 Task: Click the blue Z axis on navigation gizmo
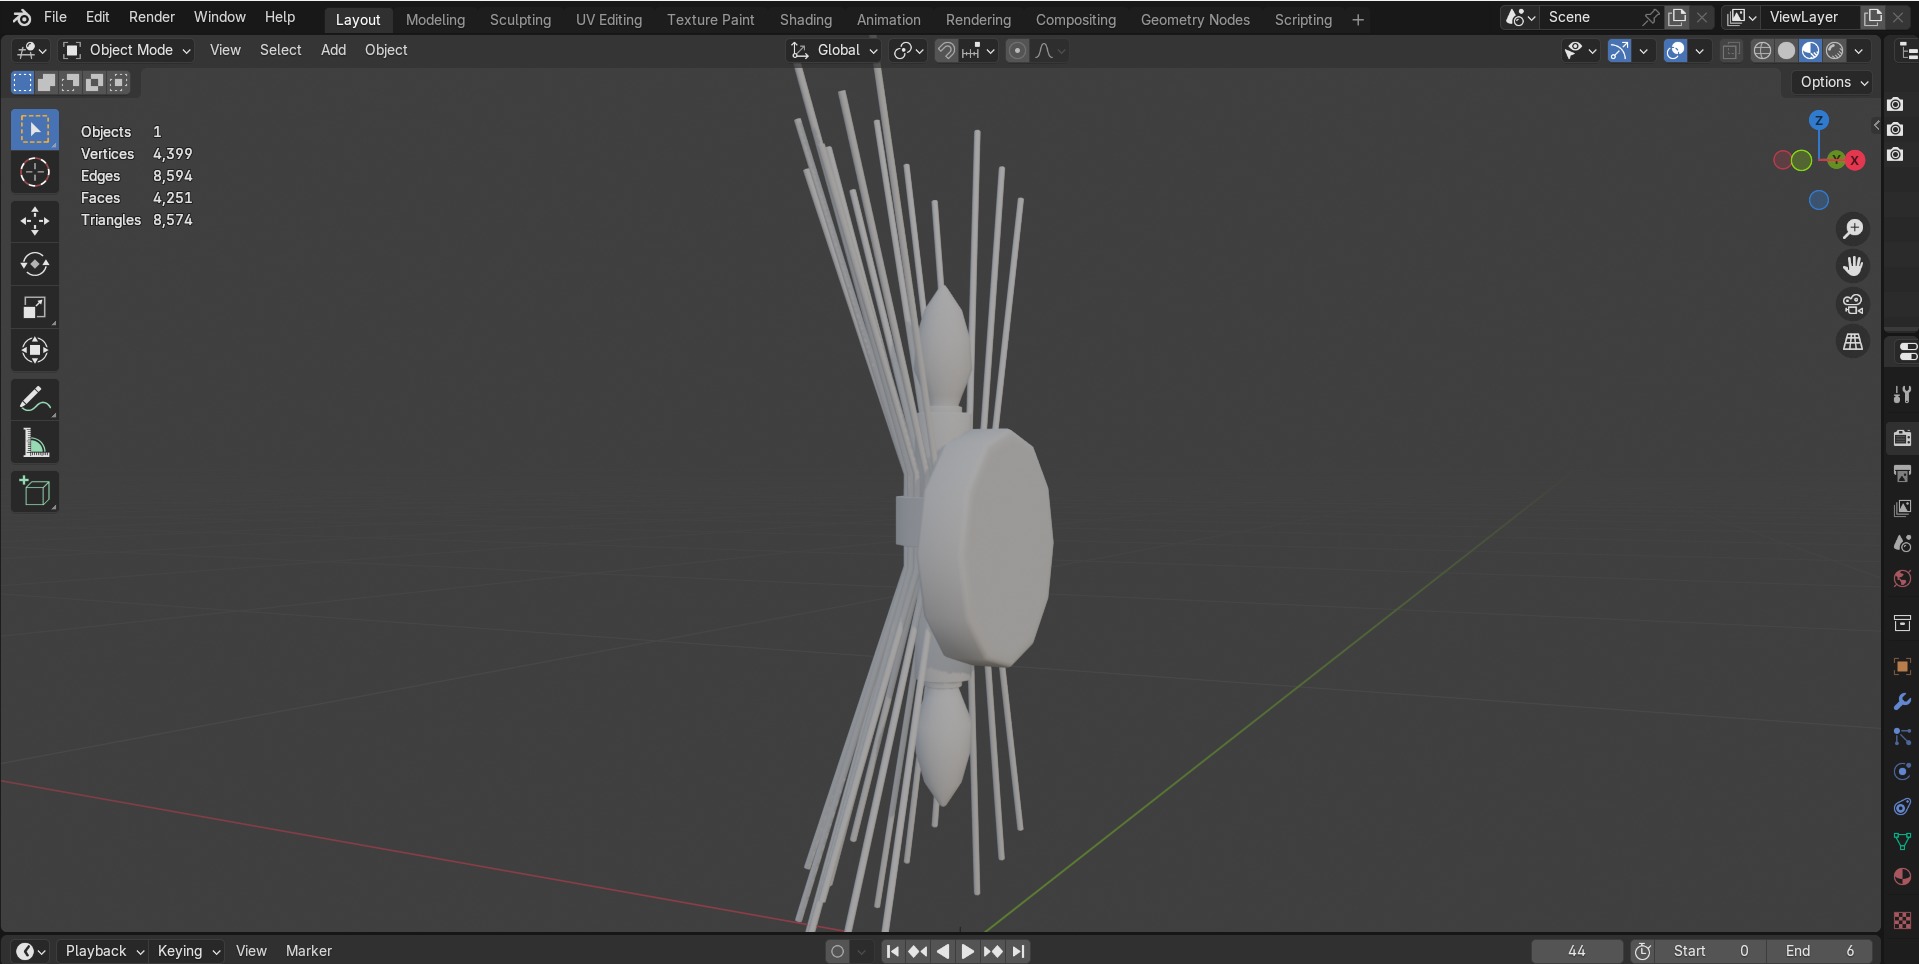click(1819, 120)
